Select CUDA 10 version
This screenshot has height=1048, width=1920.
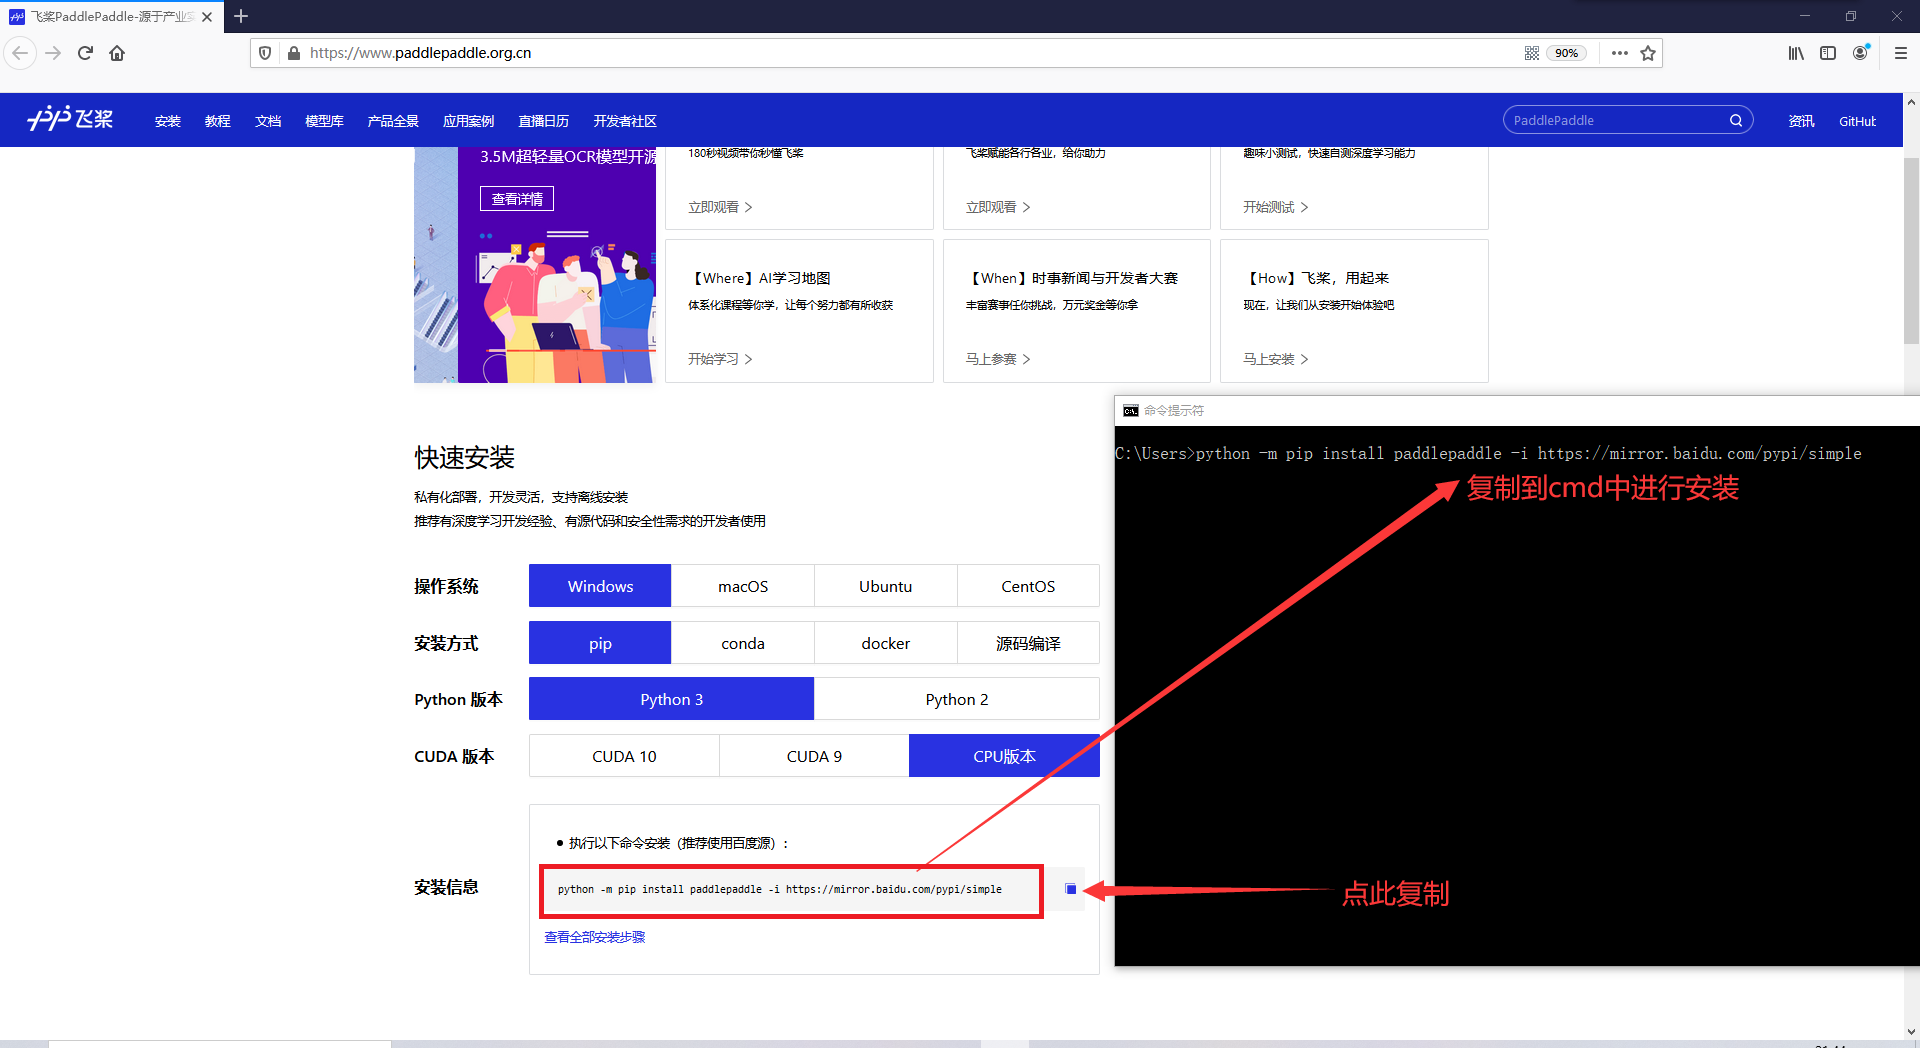pyautogui.click(x=624, y=756)
